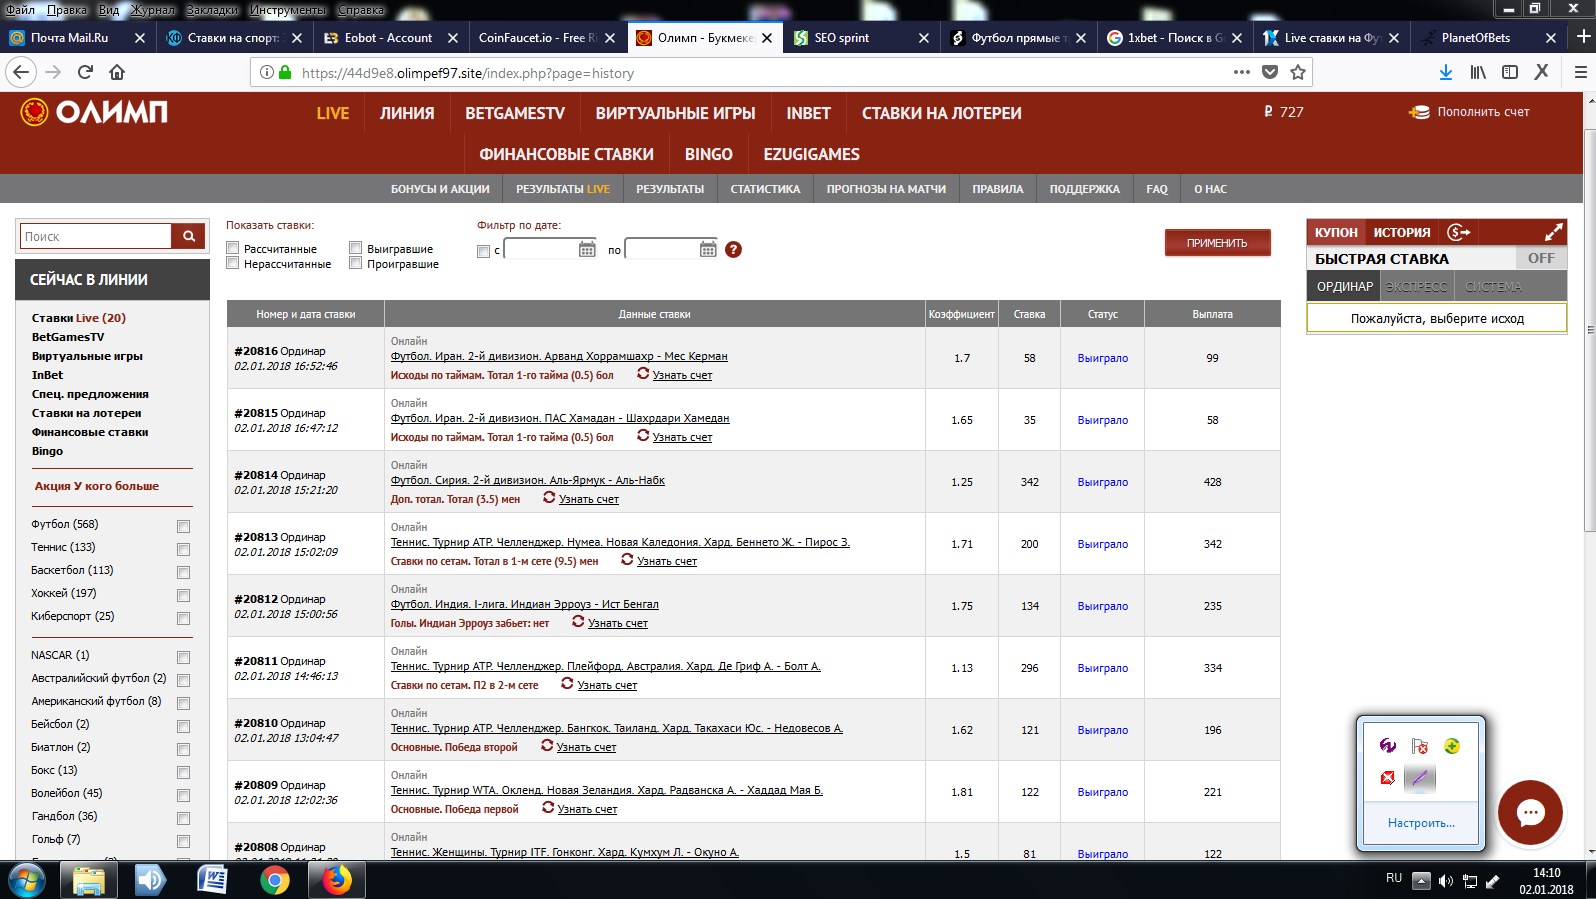
Task: Open the RU language indicator in the tray
Action: coord(1393,877)
